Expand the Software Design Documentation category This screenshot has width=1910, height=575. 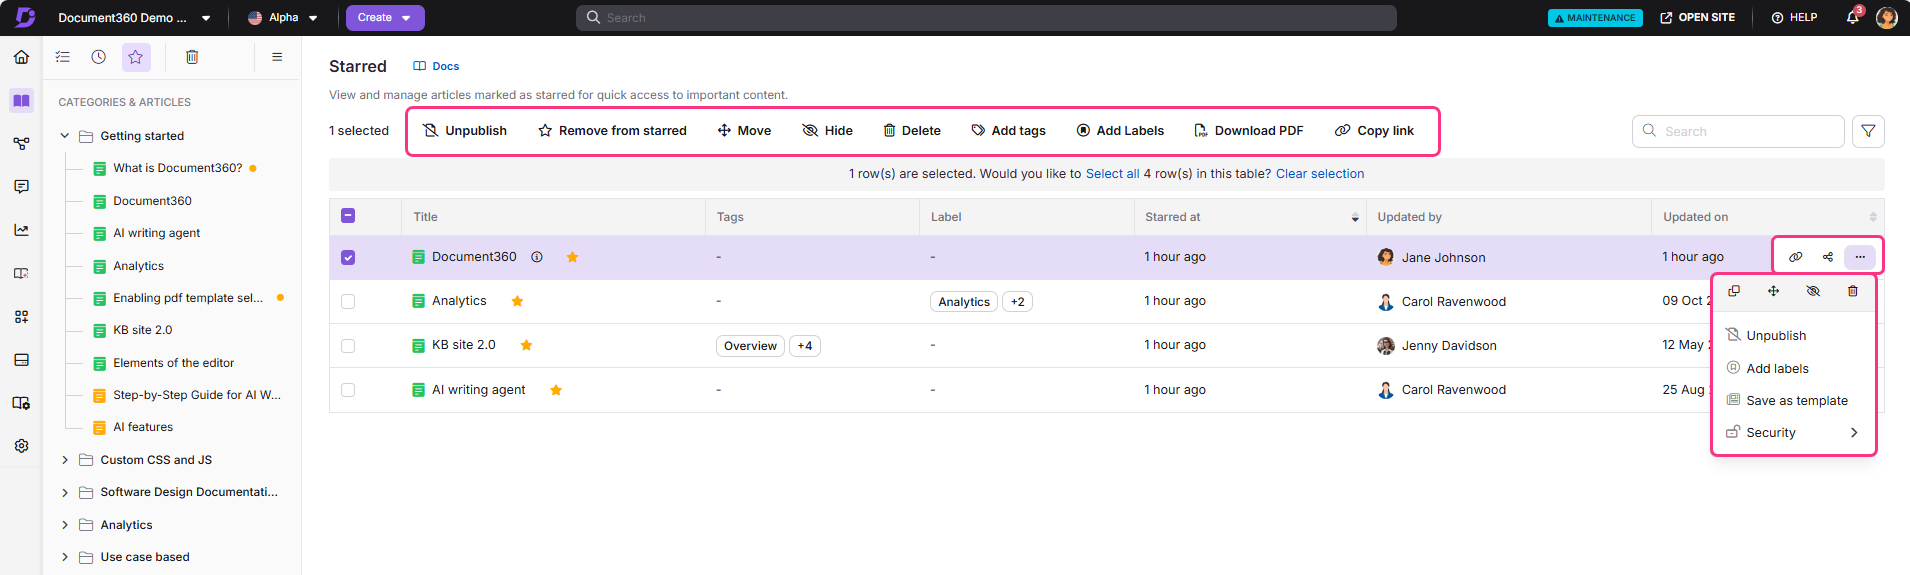65,492
